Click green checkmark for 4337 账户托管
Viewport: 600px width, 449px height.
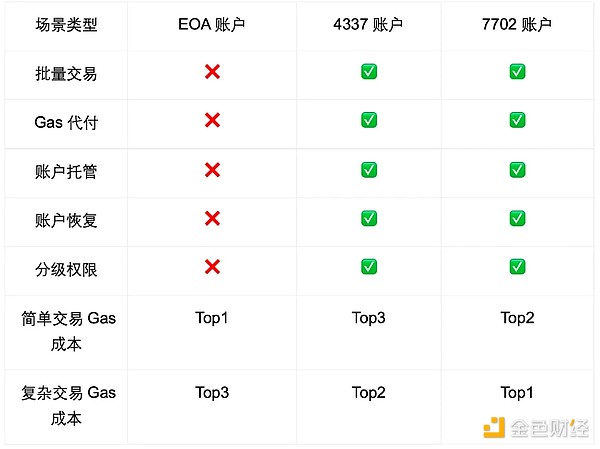369,170
